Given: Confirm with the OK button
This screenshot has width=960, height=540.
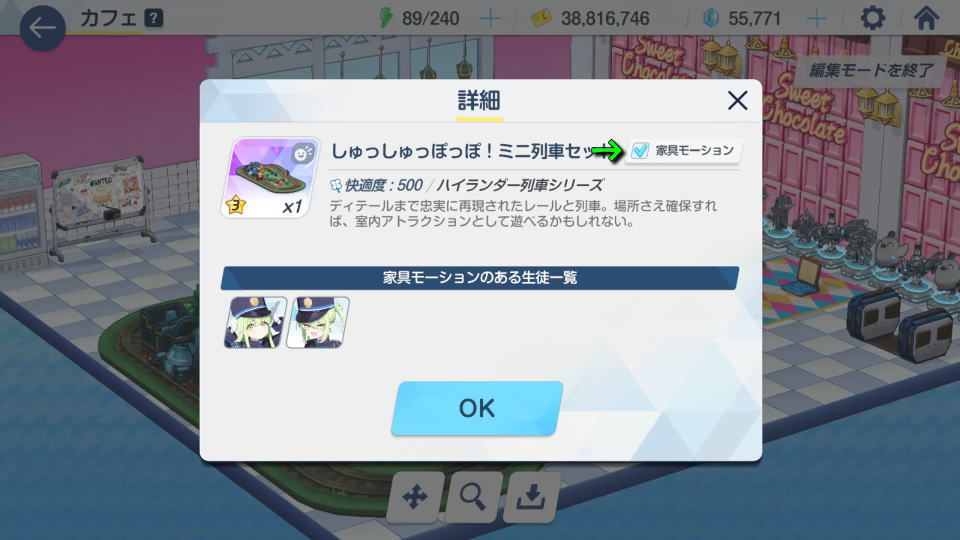Looking at the screenshot, I should [x=477, y=408].
